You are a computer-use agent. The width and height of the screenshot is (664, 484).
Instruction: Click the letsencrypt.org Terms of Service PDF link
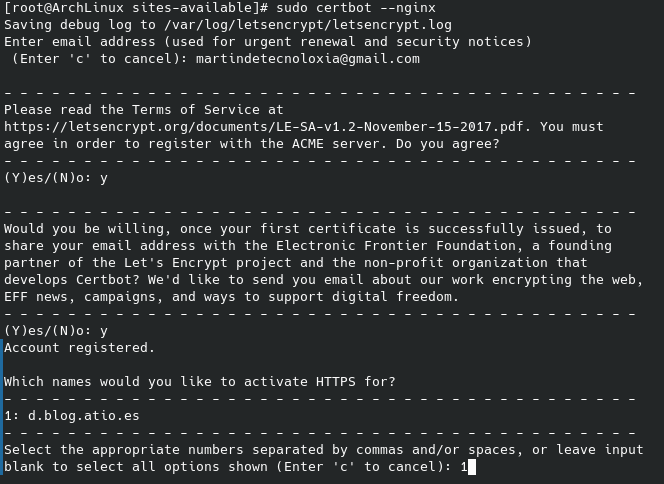coord(287,127)
